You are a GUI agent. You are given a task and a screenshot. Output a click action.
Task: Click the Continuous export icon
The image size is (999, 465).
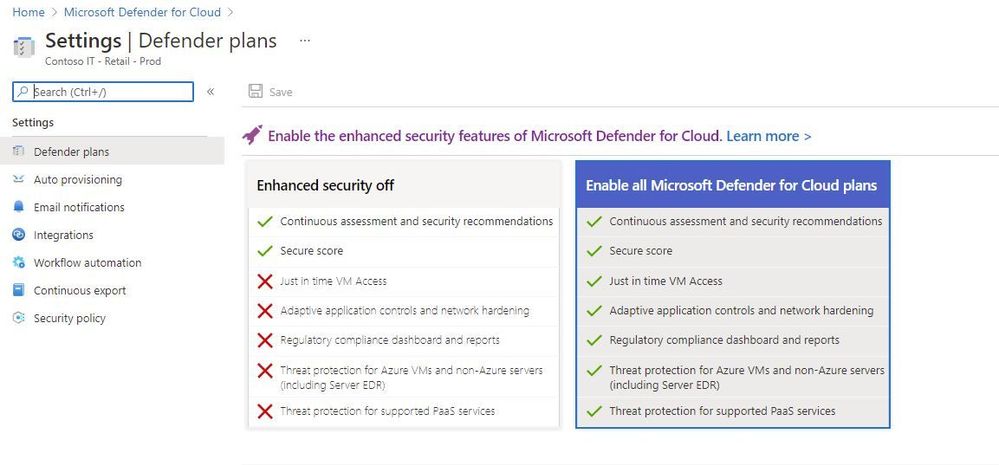[18, 290]
